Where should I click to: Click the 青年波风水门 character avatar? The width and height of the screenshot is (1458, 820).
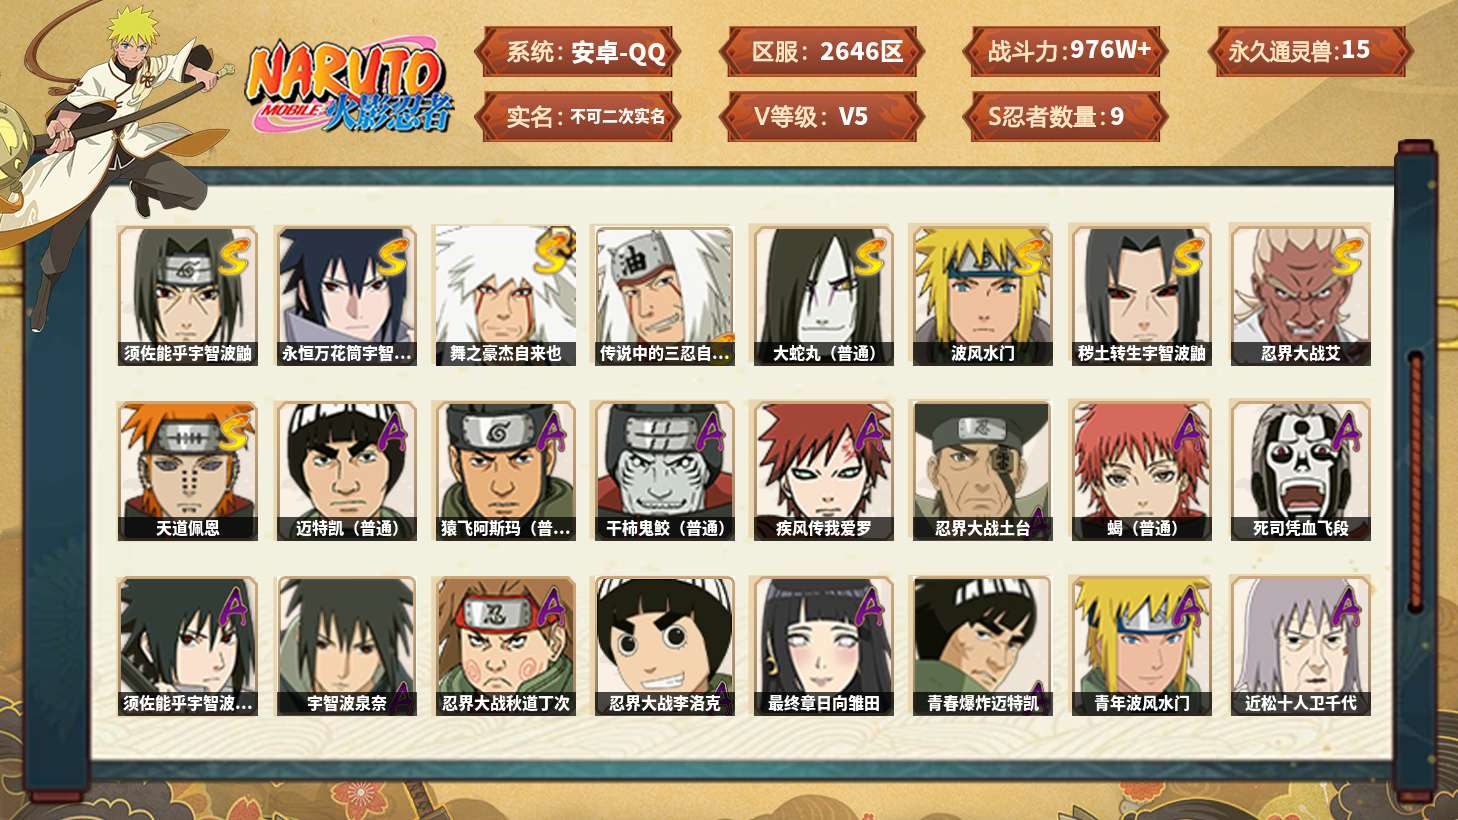tap(1141, 646)
